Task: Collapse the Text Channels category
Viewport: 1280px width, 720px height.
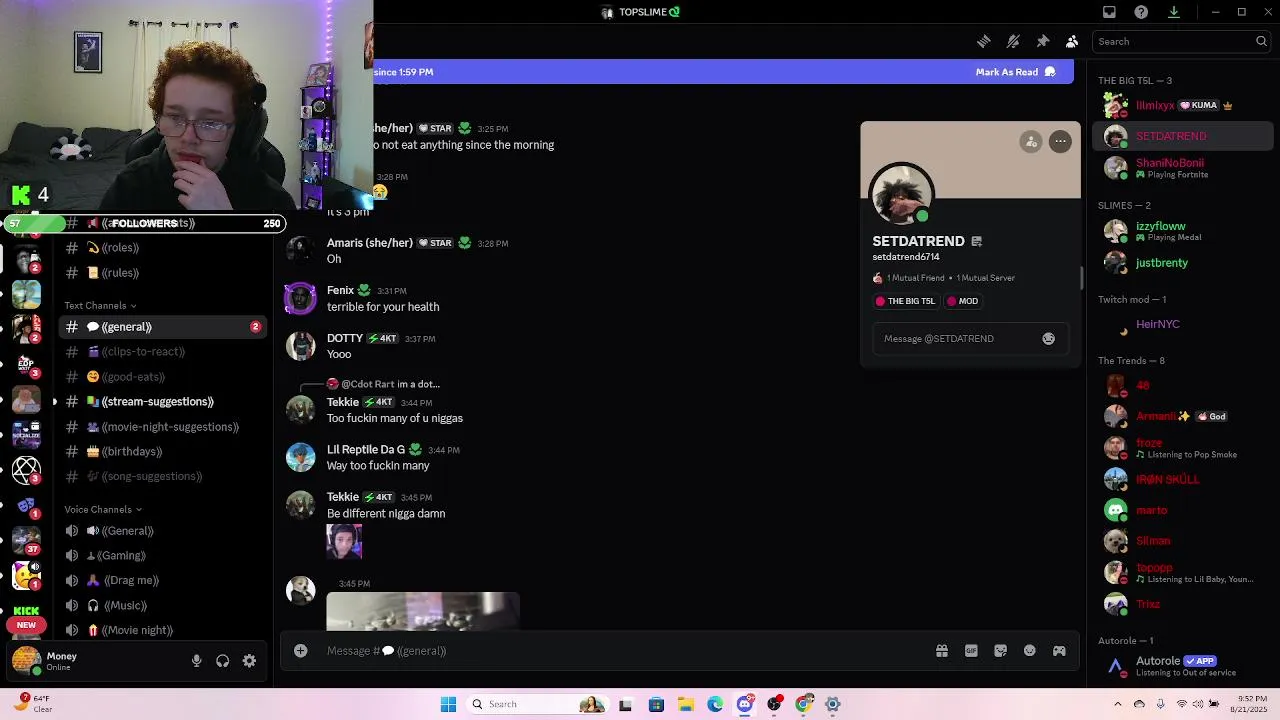Action: [x=100, y=306]
